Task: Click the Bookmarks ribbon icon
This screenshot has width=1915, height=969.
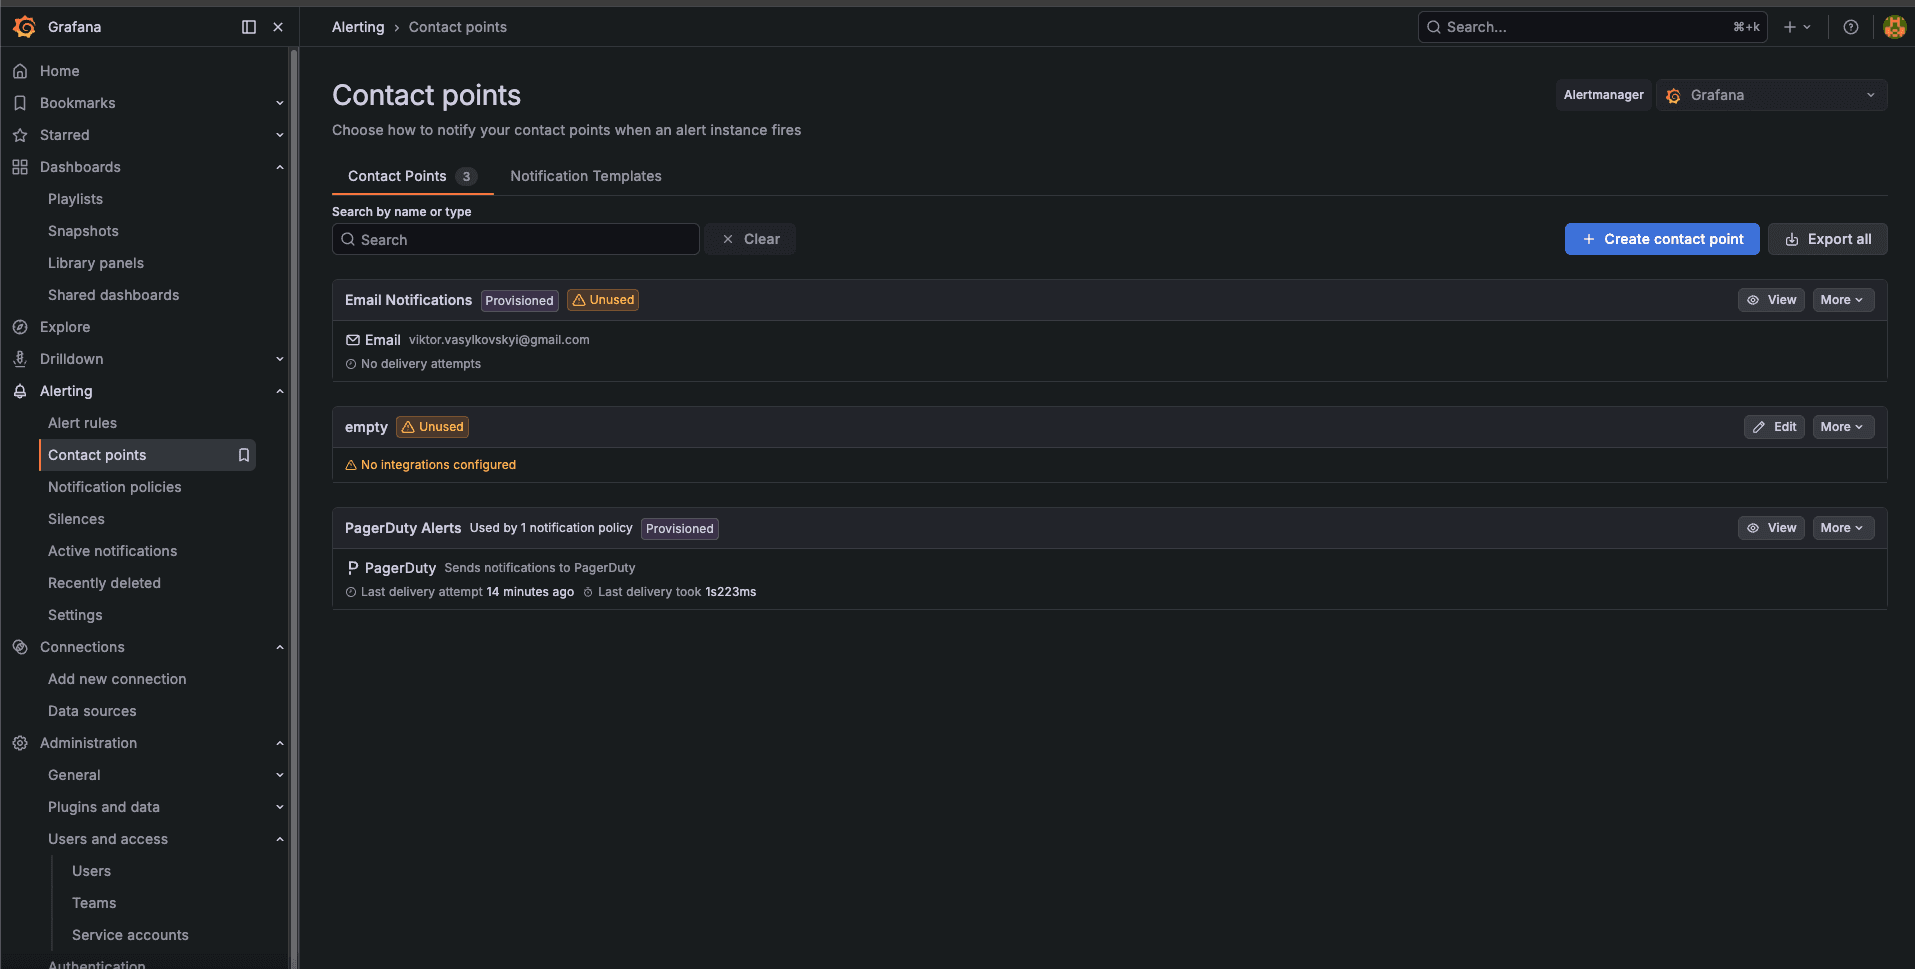Action: tap(20, 103)
